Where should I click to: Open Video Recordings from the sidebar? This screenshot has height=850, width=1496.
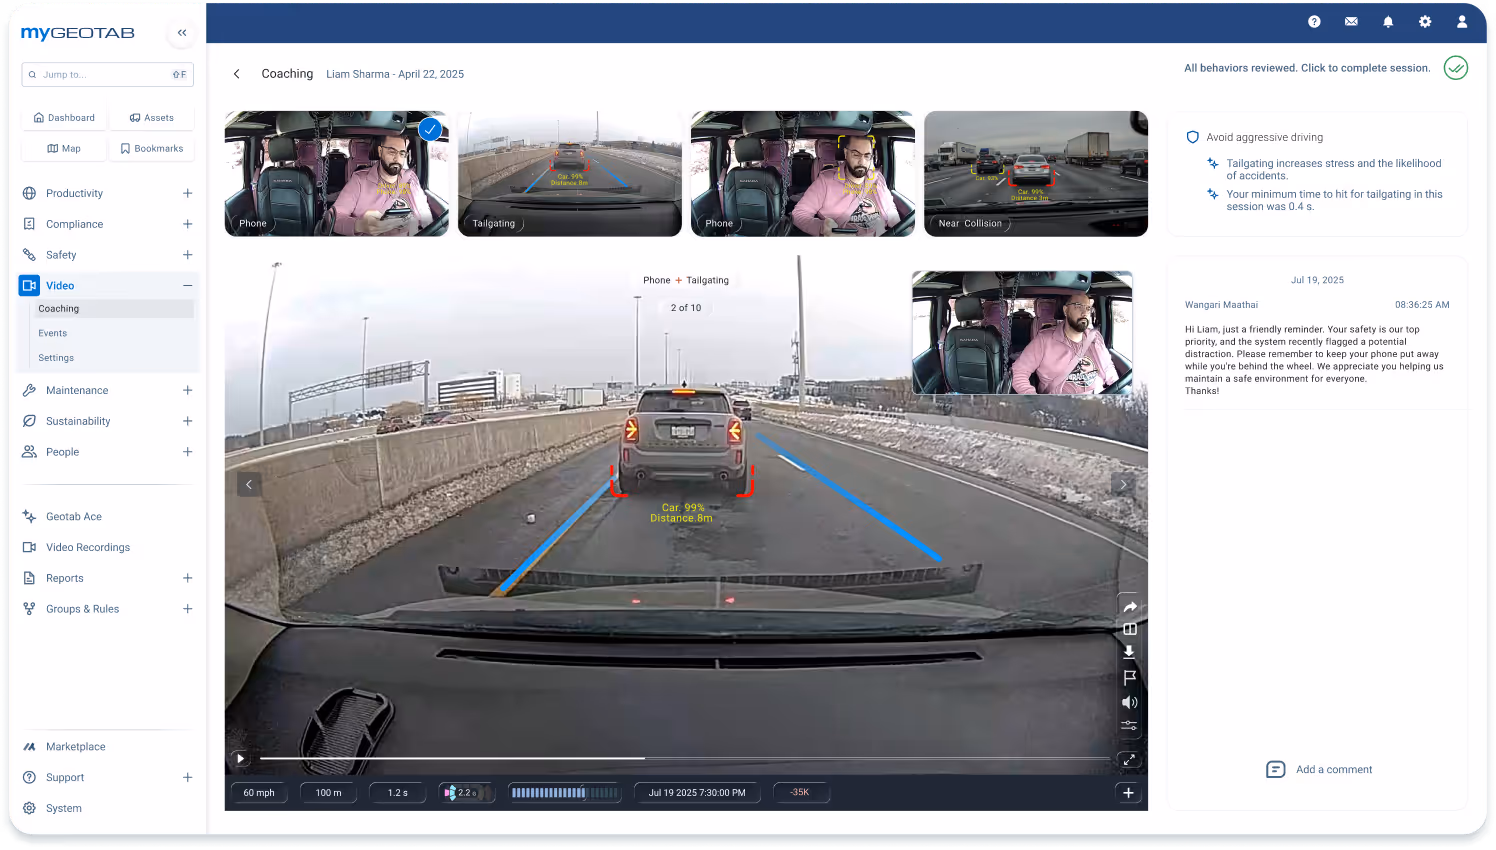[x=88, y=547]
